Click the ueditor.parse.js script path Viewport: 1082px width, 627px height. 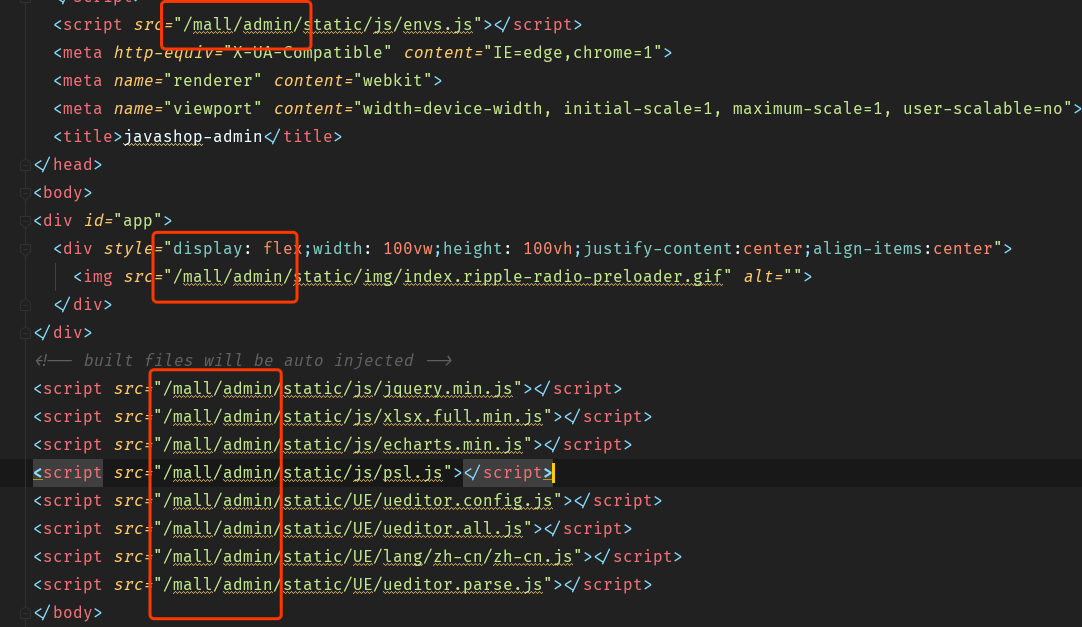[x=353, y=585]
